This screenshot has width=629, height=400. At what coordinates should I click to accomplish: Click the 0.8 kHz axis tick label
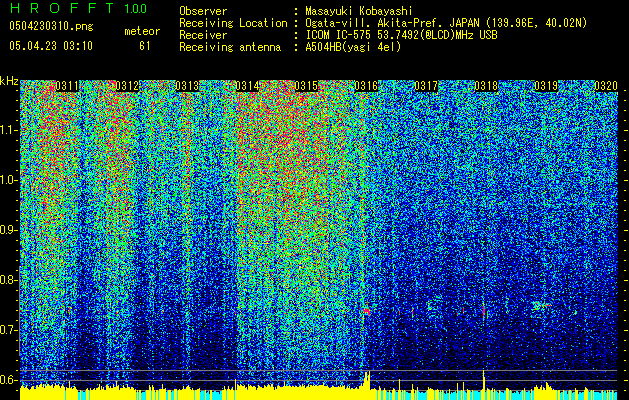coord(9,280)
